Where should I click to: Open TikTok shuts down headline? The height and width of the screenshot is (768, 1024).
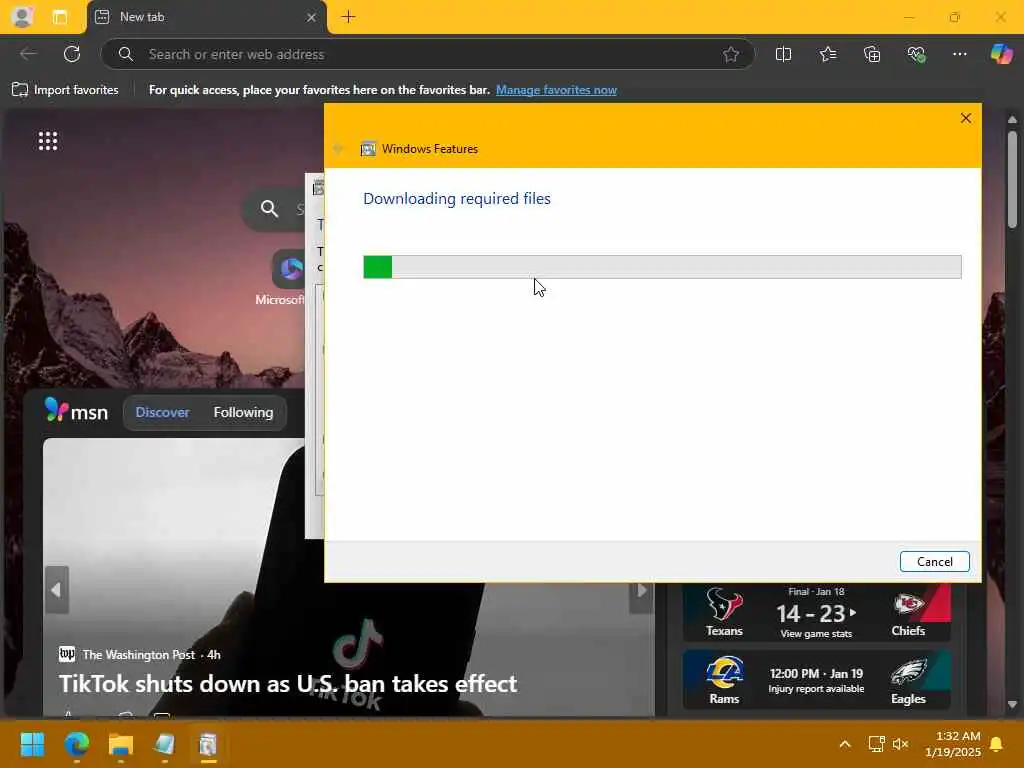287,684
